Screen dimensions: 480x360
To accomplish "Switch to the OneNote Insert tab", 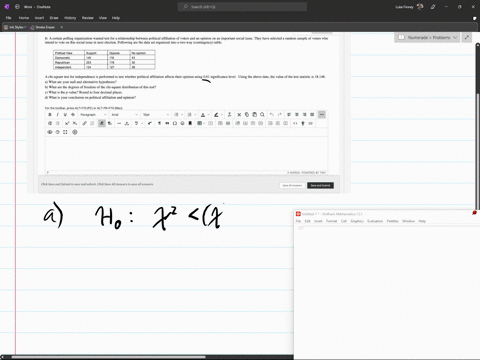I will (39, 18).
